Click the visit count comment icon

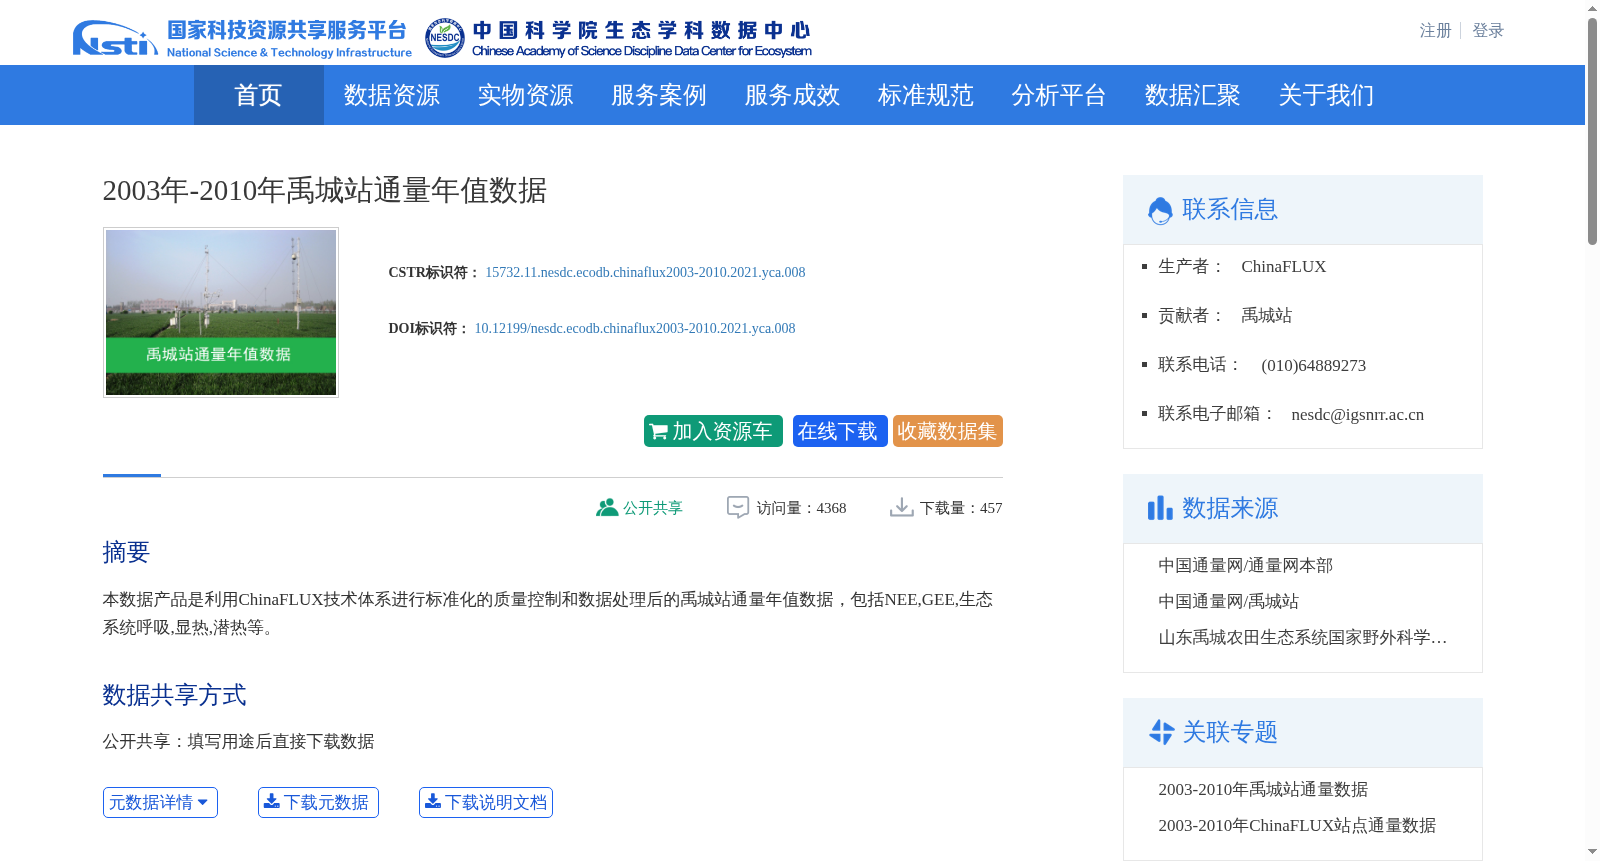(738, 507)
